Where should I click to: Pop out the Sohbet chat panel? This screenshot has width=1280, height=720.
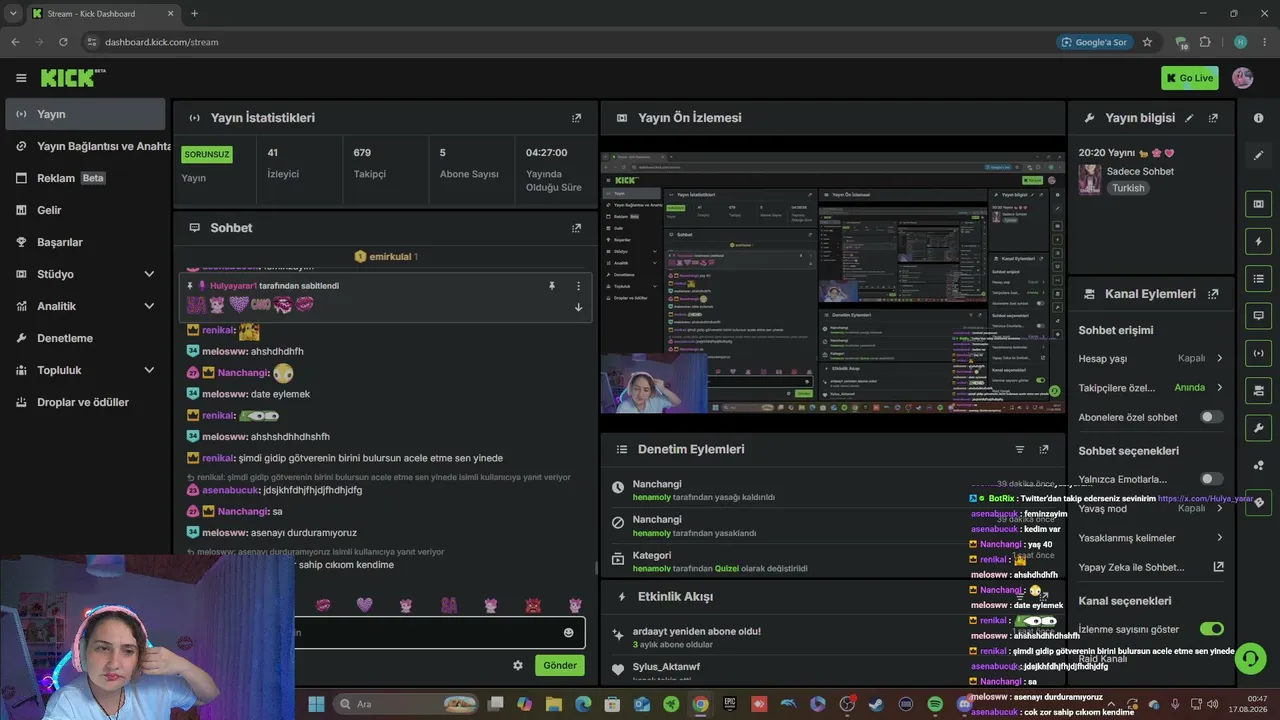point(576,228)
